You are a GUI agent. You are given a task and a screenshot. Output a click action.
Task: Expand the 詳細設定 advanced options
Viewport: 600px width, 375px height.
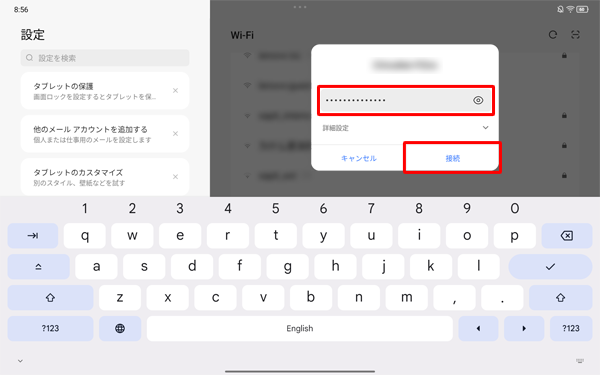click(406, 128)
